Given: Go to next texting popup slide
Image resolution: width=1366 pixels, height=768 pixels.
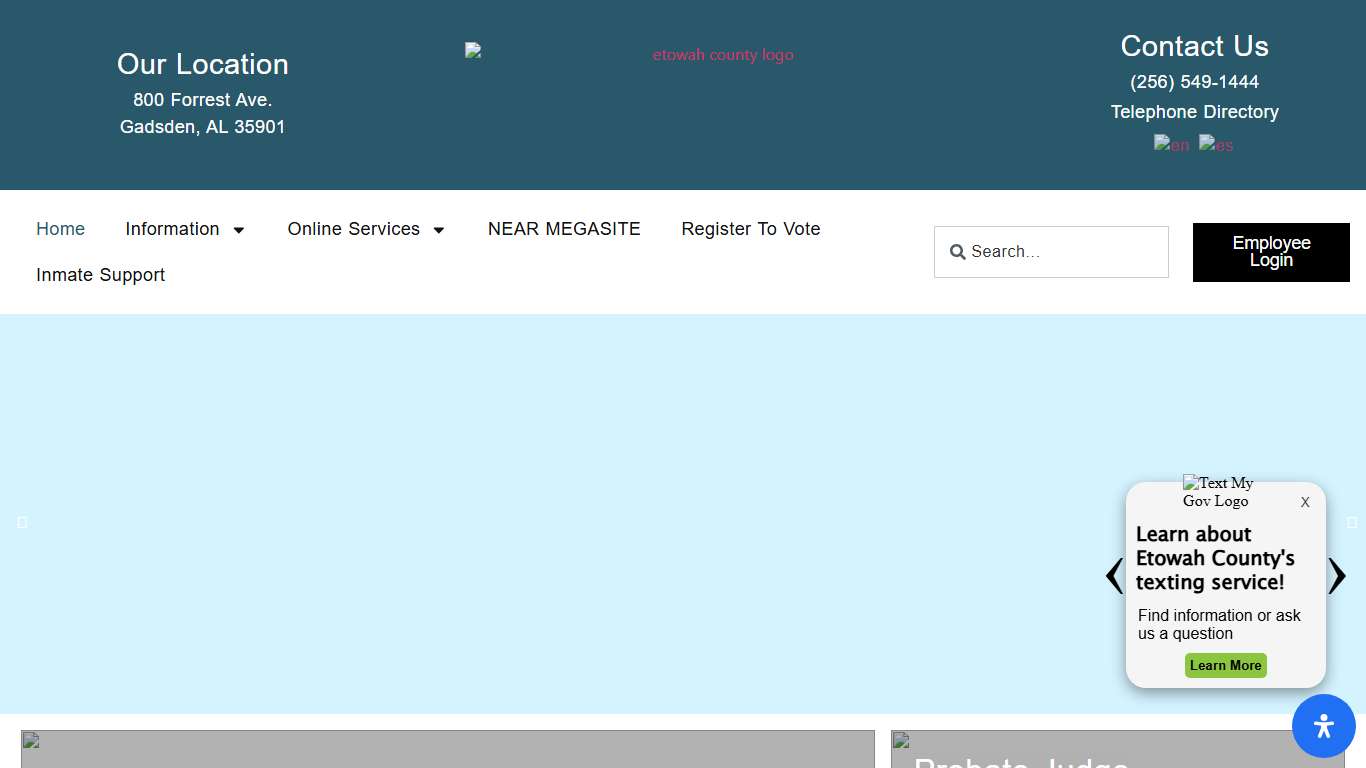Looking at the screenshot, I should [1337, 576].
